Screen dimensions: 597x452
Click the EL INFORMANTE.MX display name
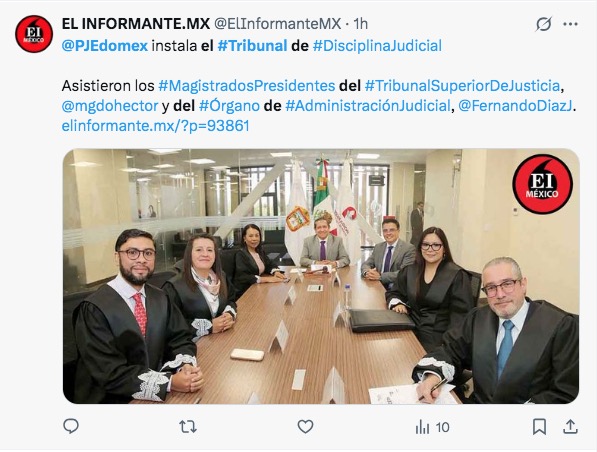pyautogui.click(x=136, y=24)
